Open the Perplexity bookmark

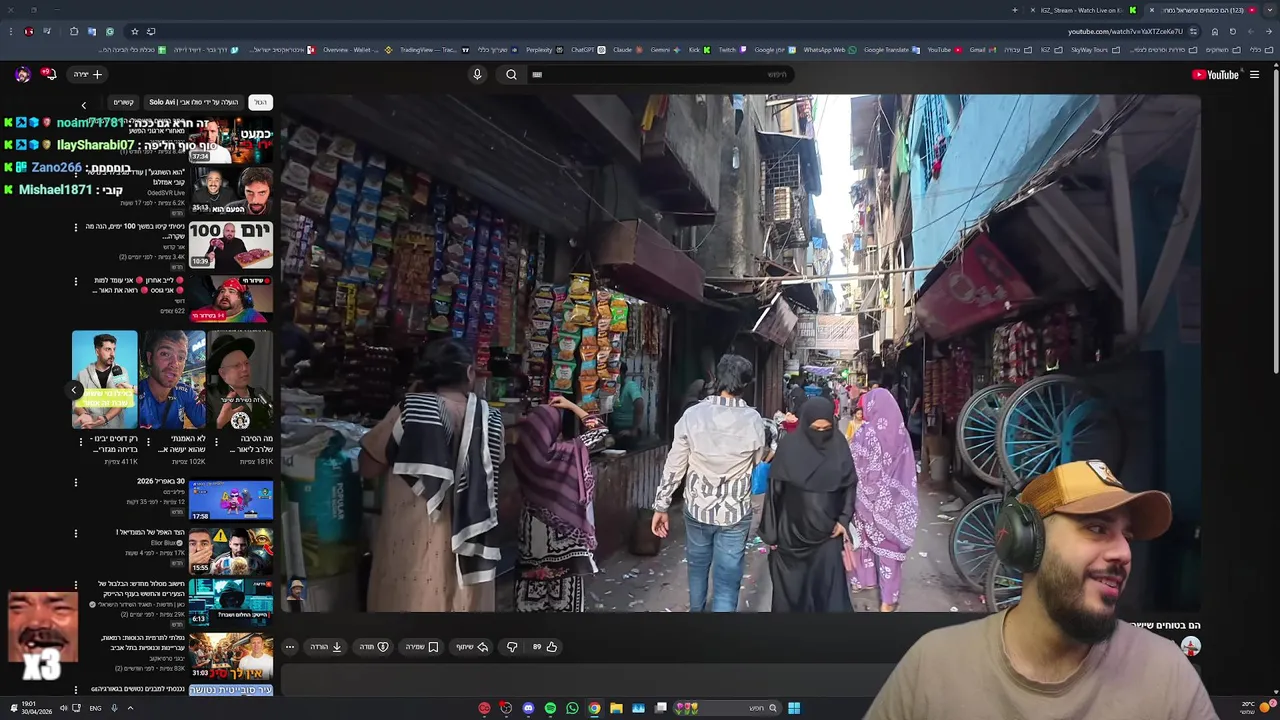(543, 49)
